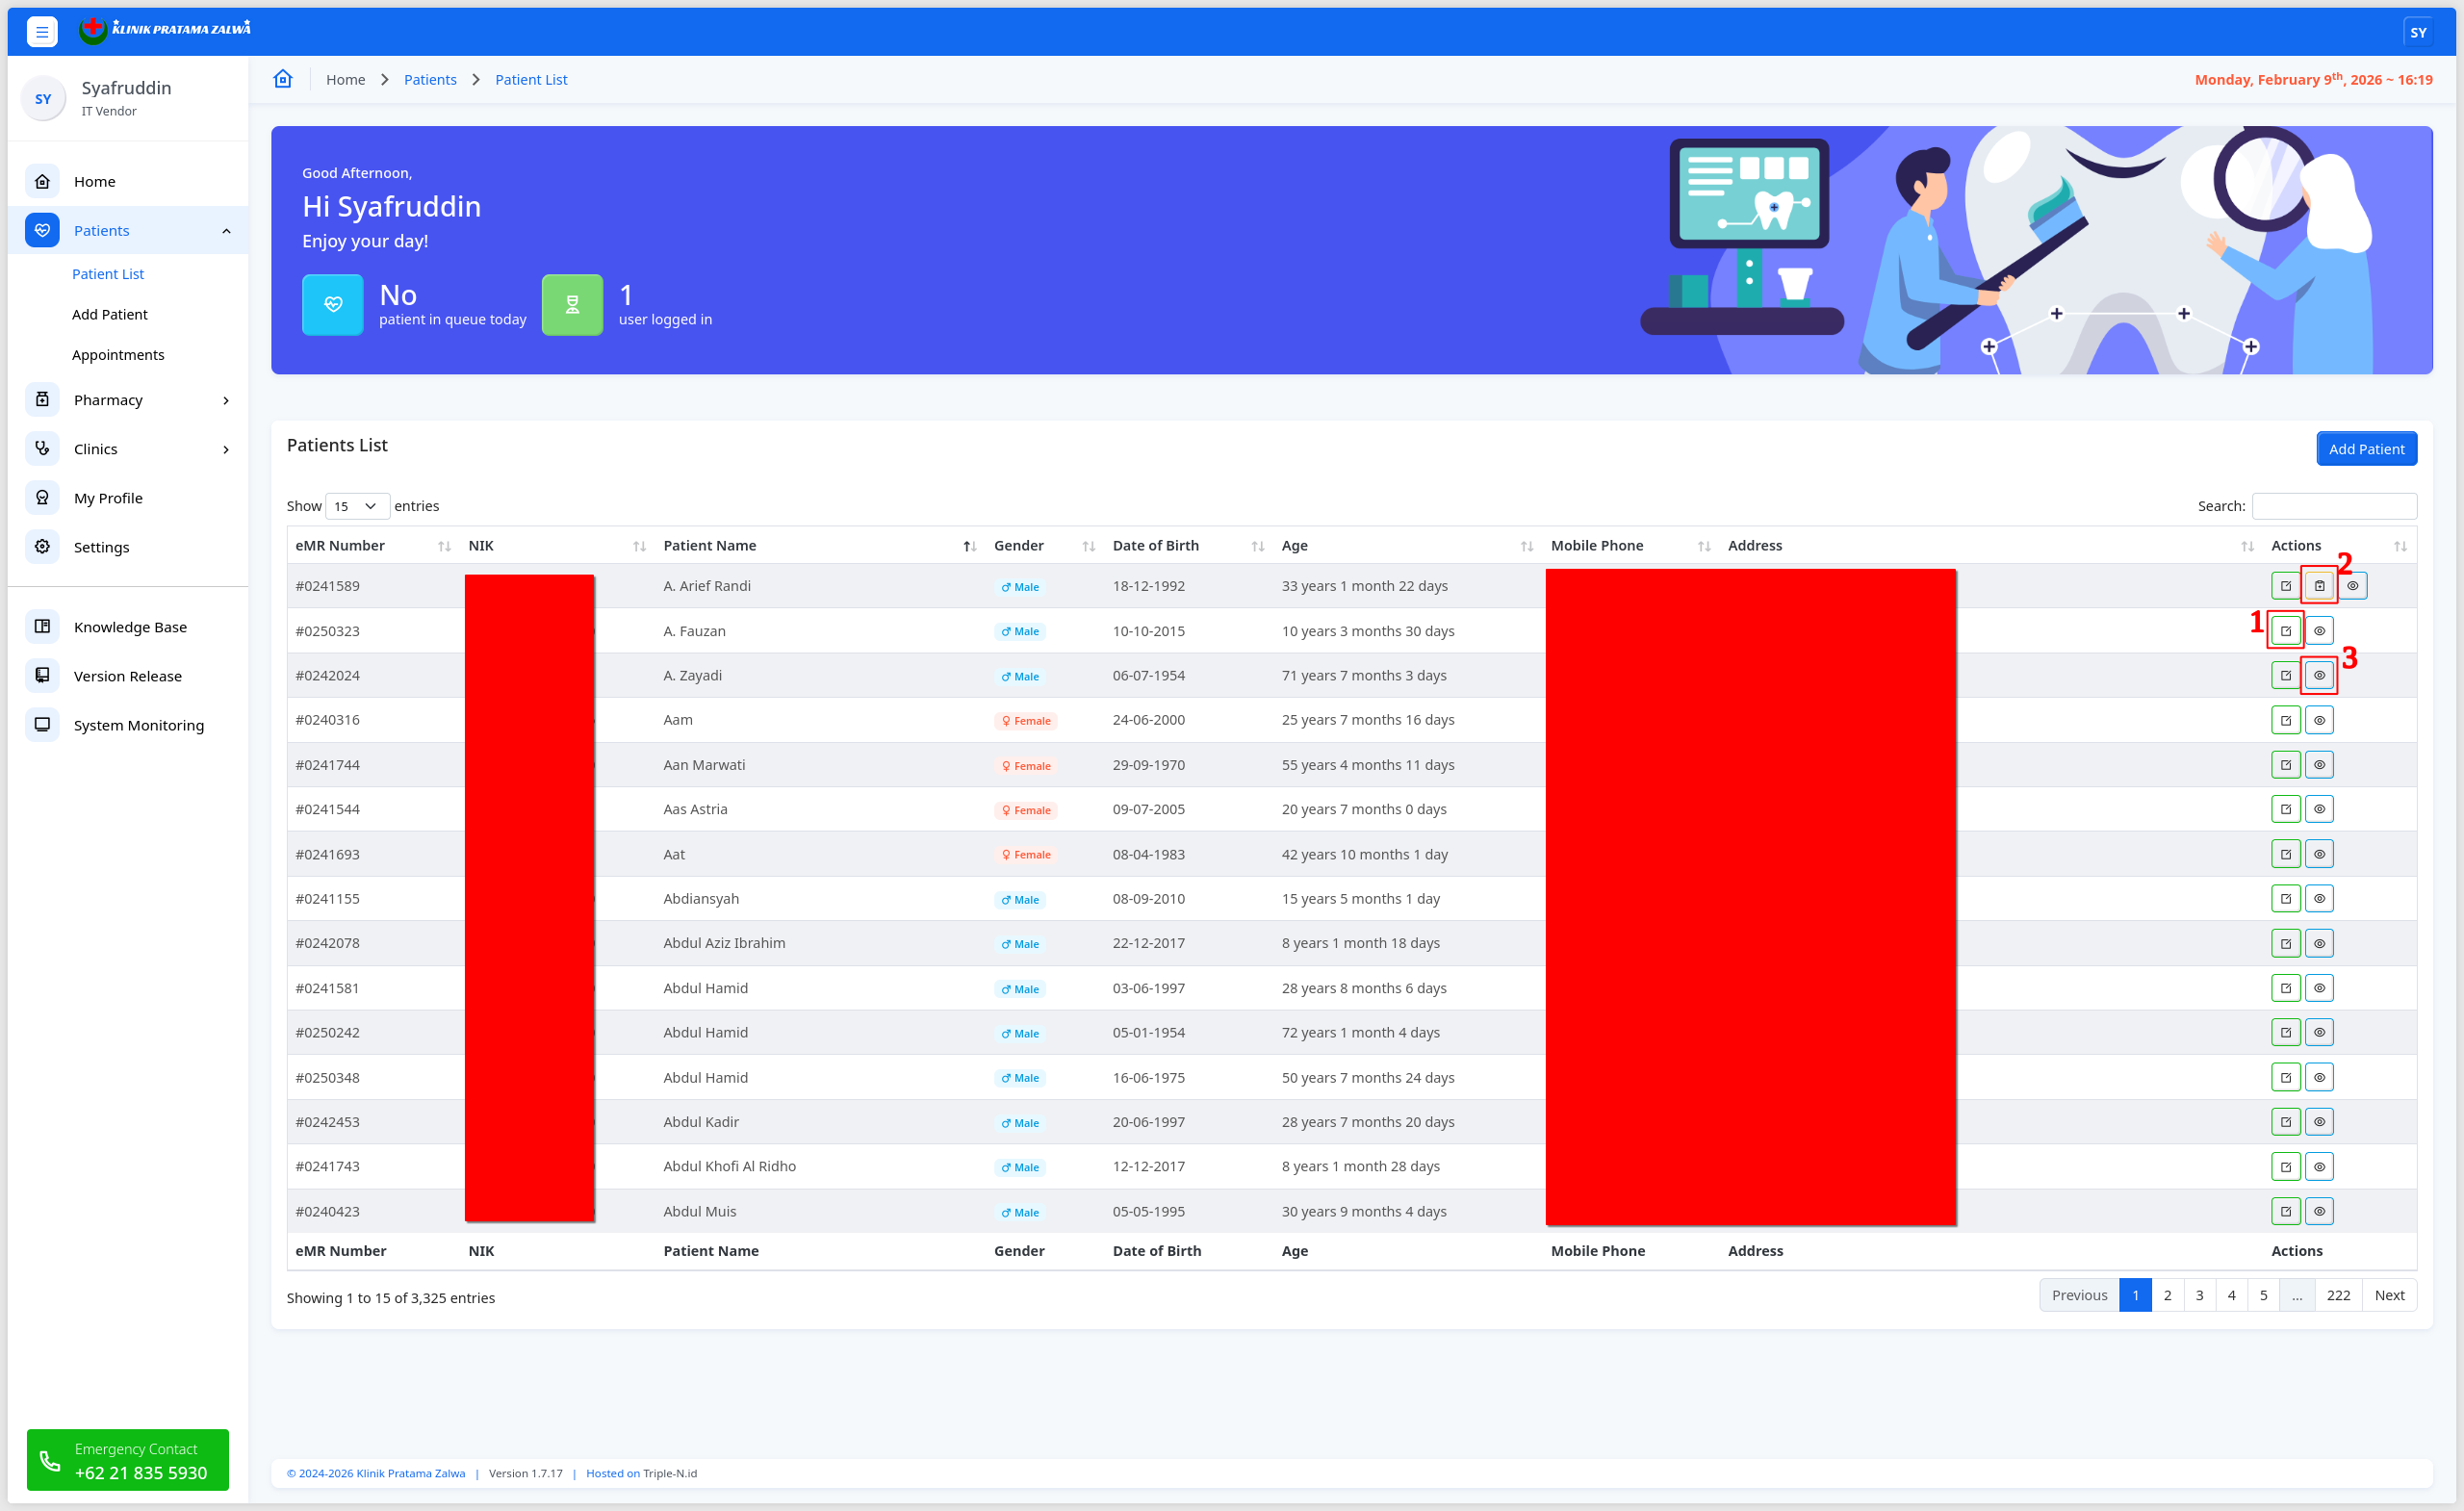Collapse the Patients sidebar menu
This screenshot has height=1511, width=2464.
[x=226, y=231]
